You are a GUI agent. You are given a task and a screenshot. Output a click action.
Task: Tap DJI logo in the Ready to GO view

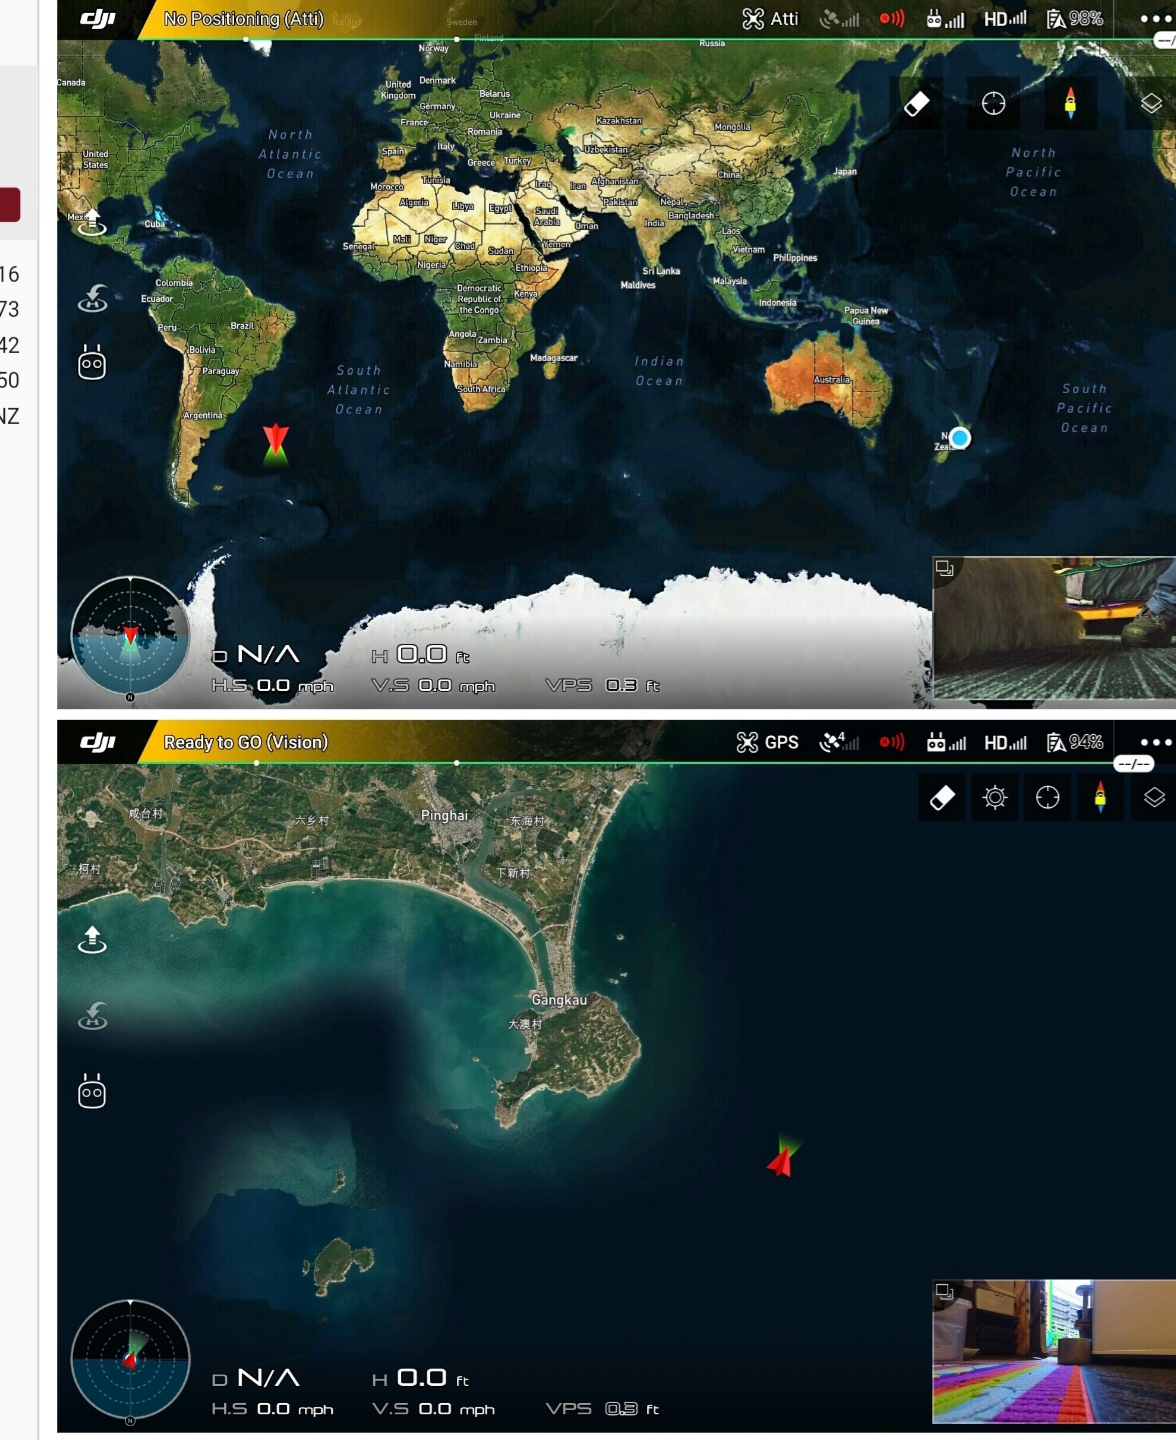[x=98, y=742]
